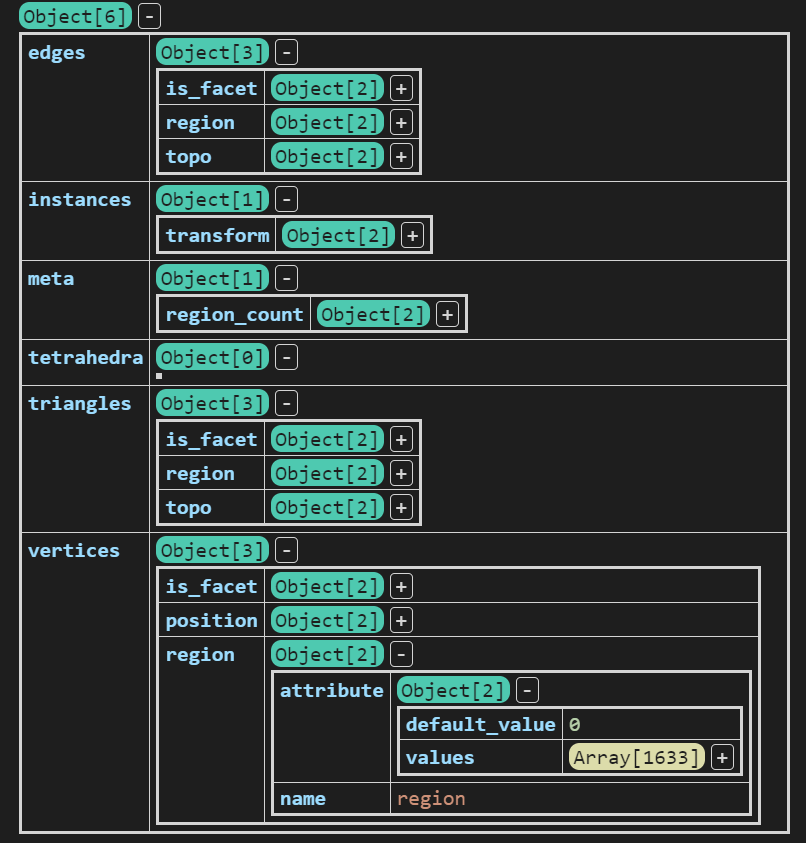Screen dimensions: 806x843
Task: Expand the edges region object
Action: [401, 122]
